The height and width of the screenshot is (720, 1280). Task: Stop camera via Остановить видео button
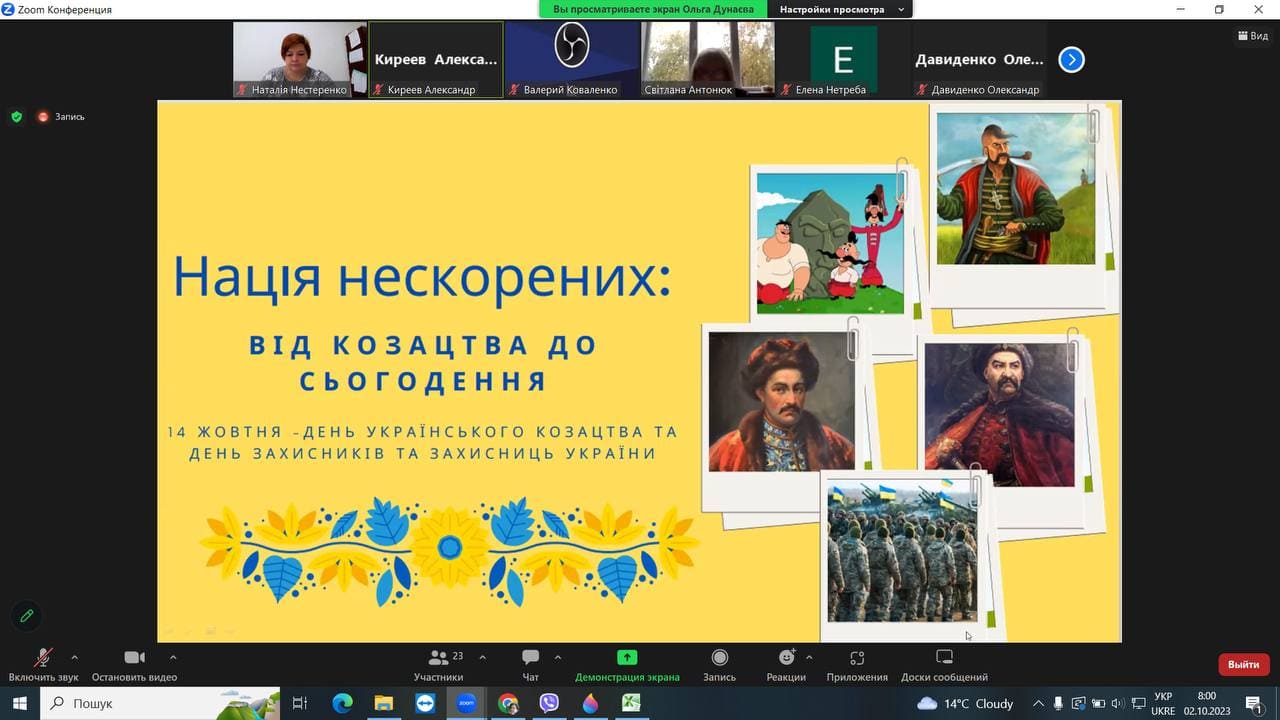(x=134, y=658)
